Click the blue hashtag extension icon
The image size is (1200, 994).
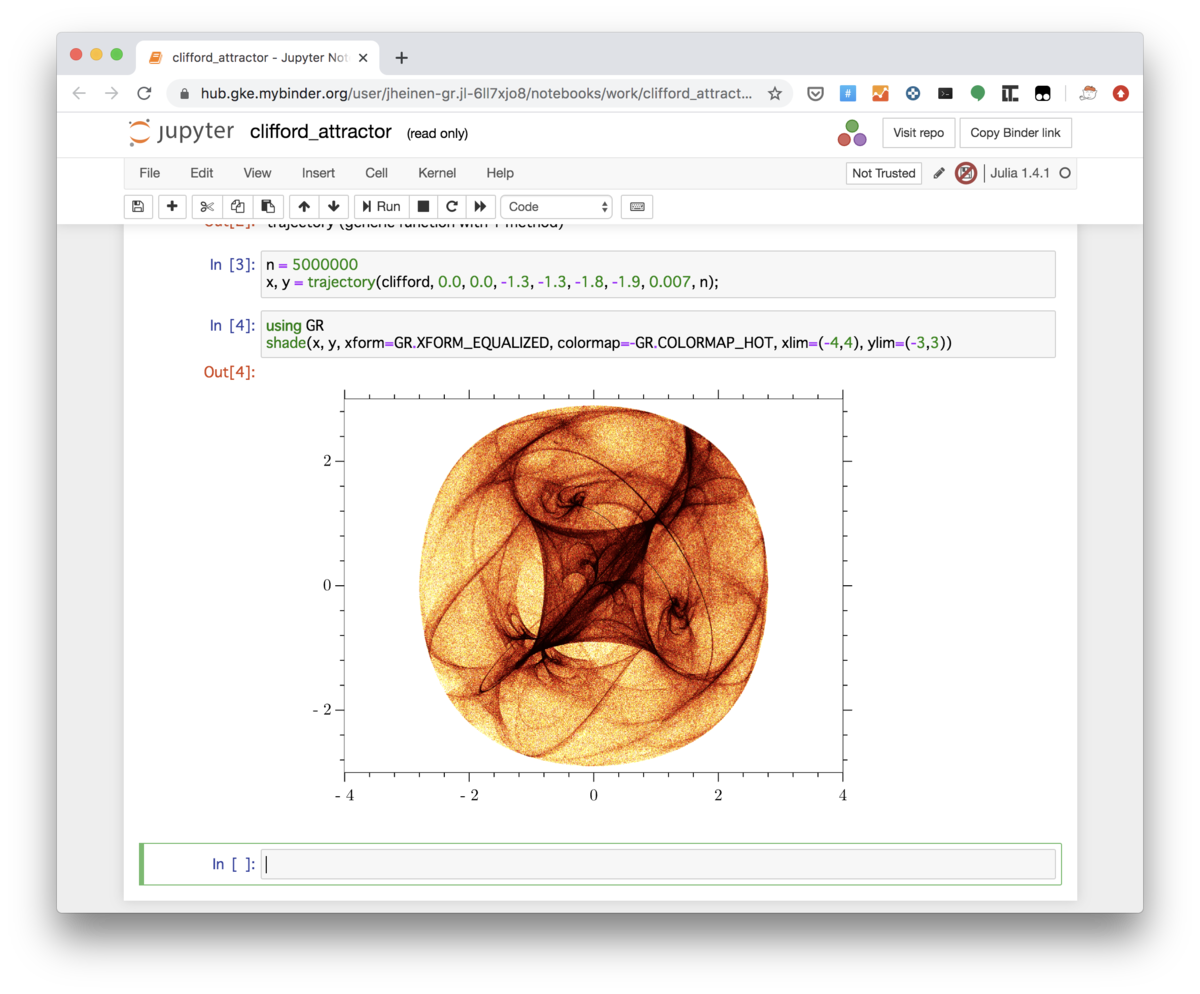pos(848,93)
